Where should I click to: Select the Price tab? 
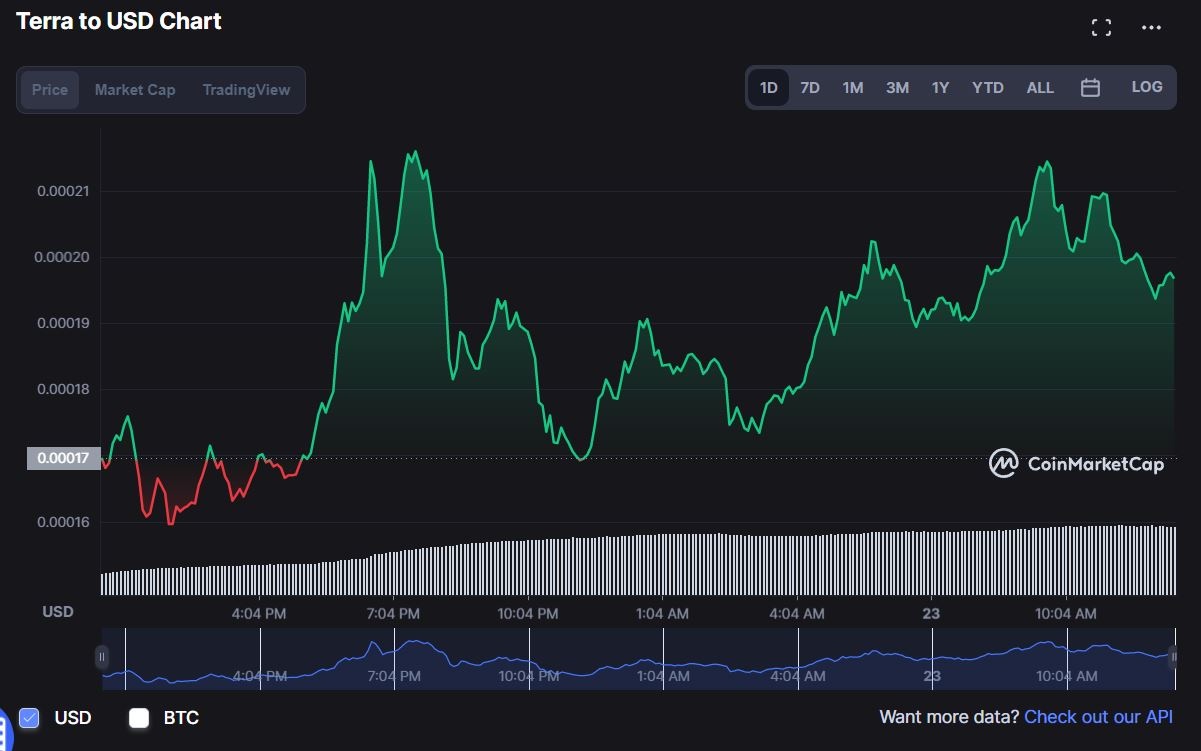(x=50, y=90)
